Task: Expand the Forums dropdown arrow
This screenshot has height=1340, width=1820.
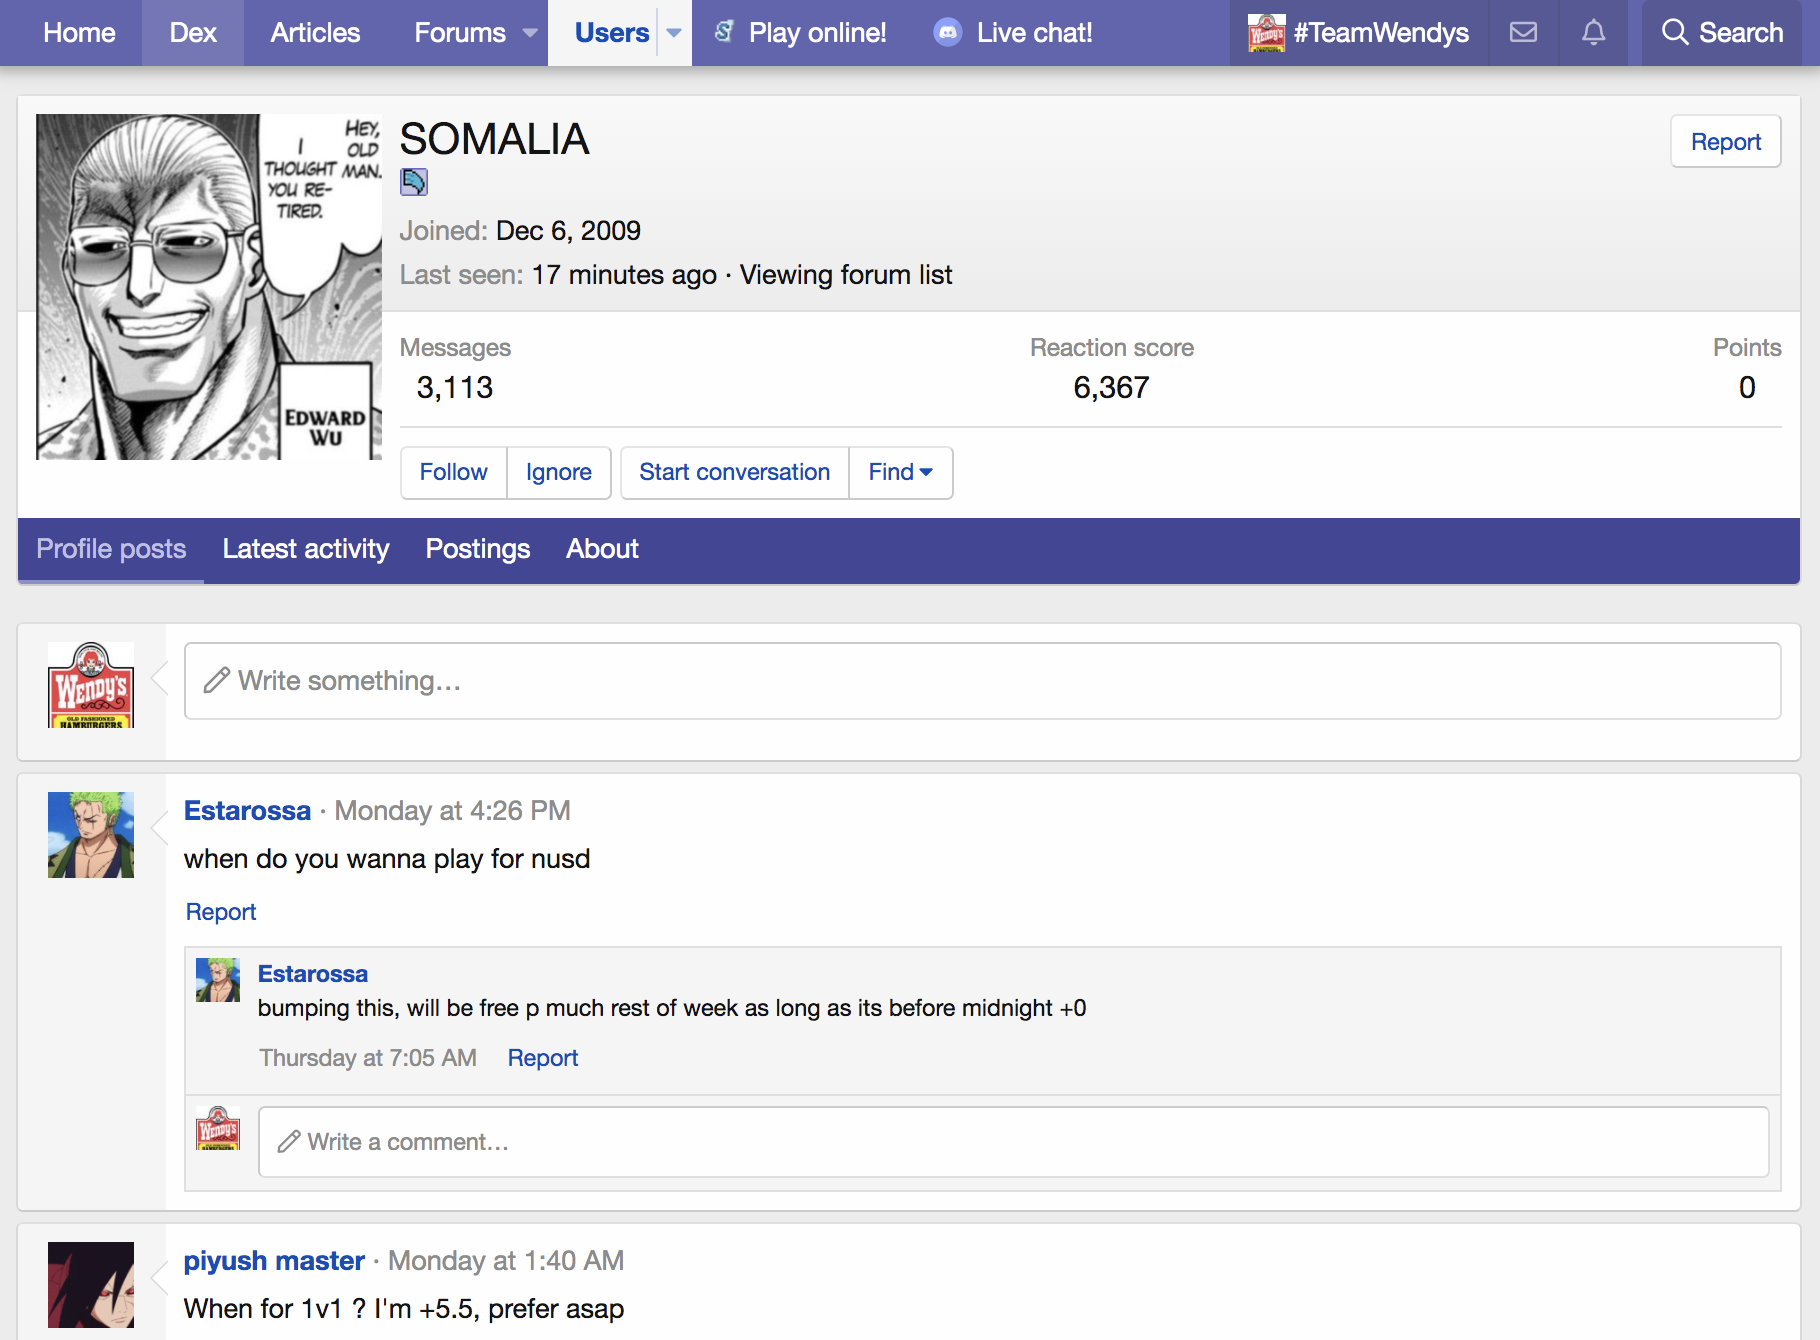Action: click(x=530, y=33)
